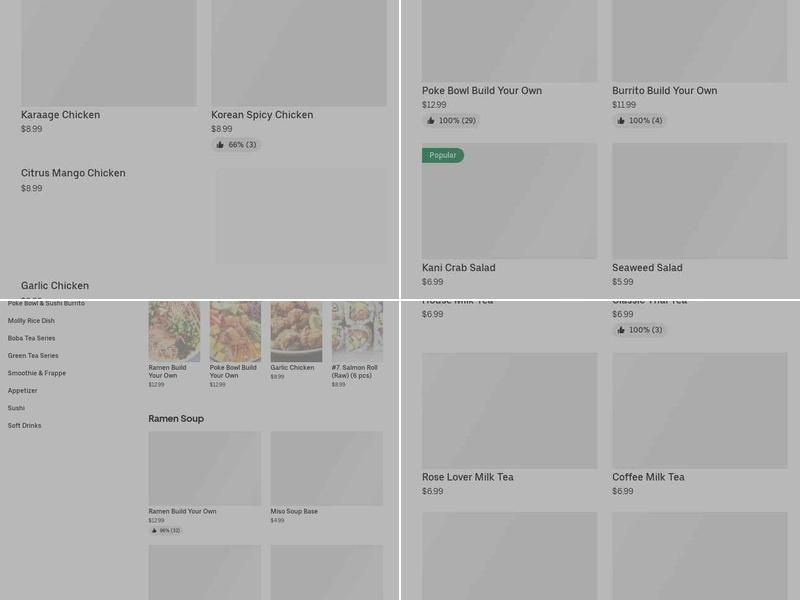800x600 pixels.
Task: Go to Soft Drinks in the category list
Action: (x=25, y=426)
